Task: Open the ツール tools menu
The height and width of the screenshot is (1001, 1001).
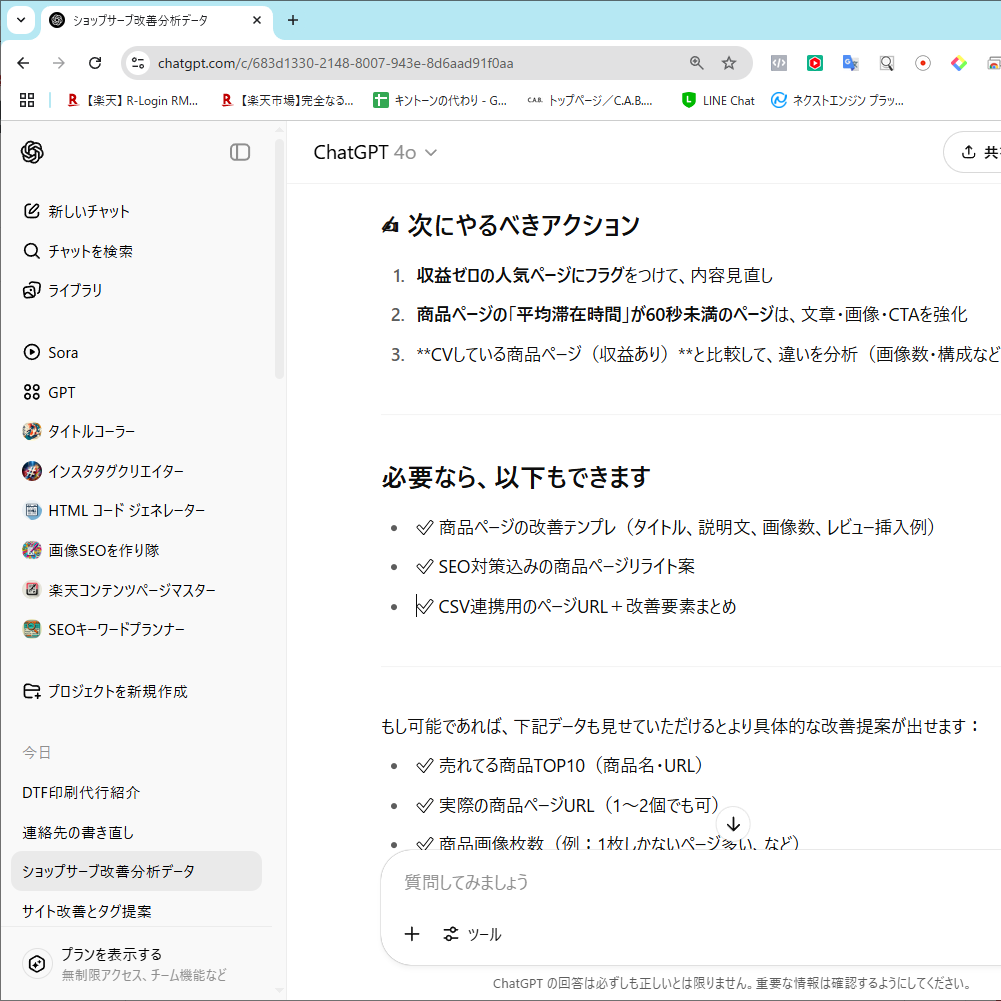Action: [x=472, y=934]
